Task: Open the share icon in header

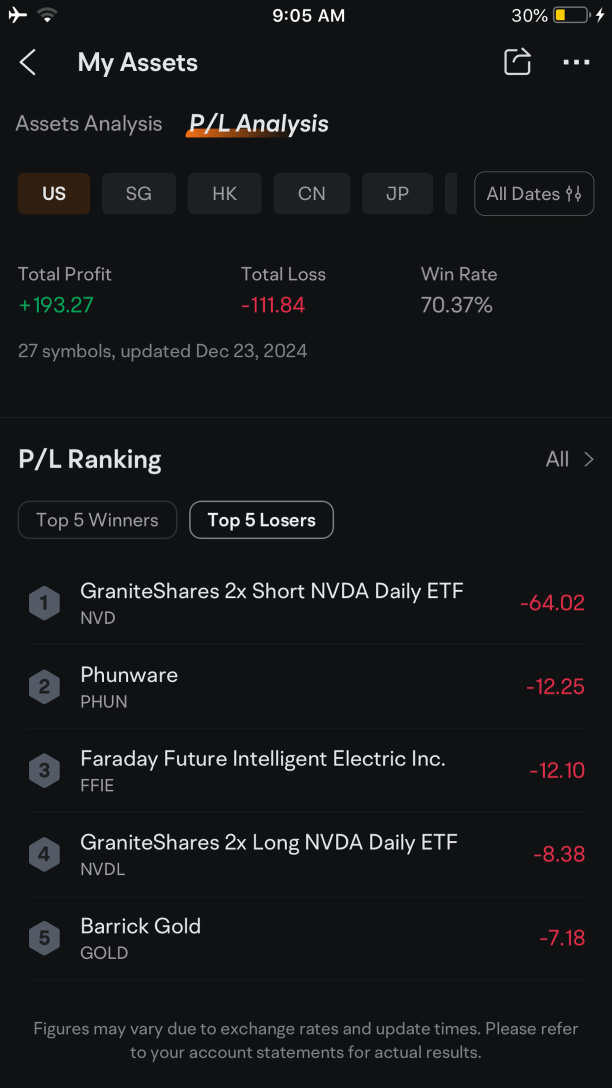Action: click(x=517, y=62)
